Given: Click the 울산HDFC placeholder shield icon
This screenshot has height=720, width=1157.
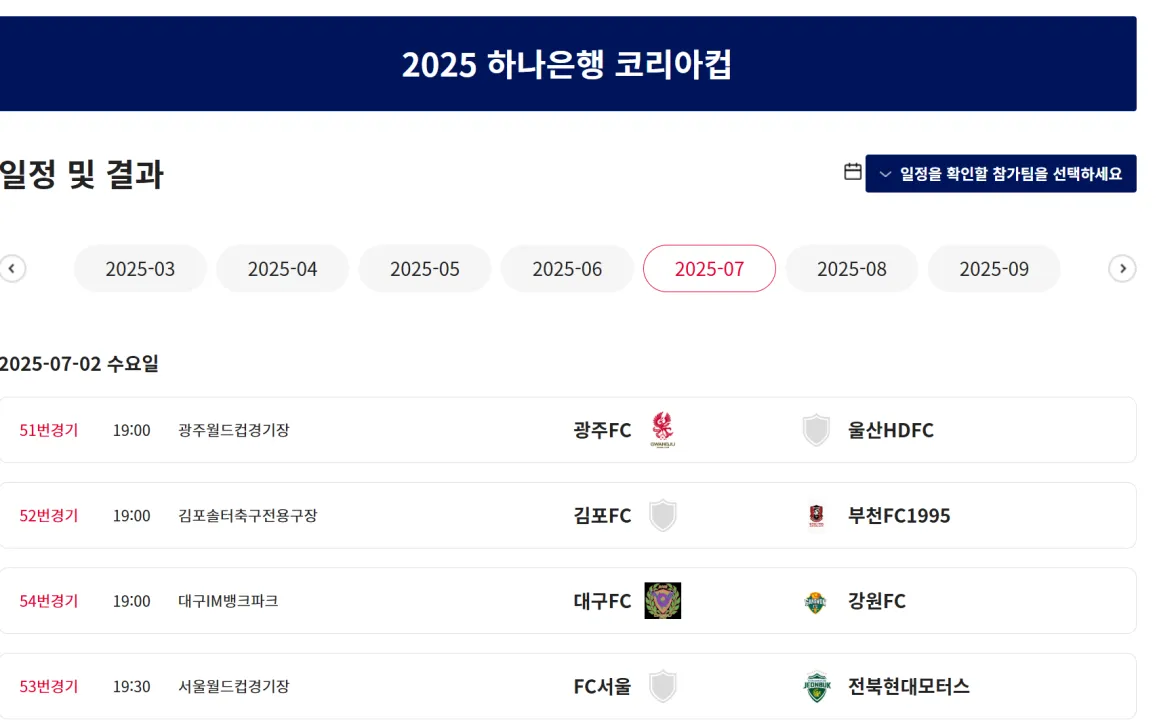Looking at the screenshot, I should pyautogui.click(x=816, y=430).
